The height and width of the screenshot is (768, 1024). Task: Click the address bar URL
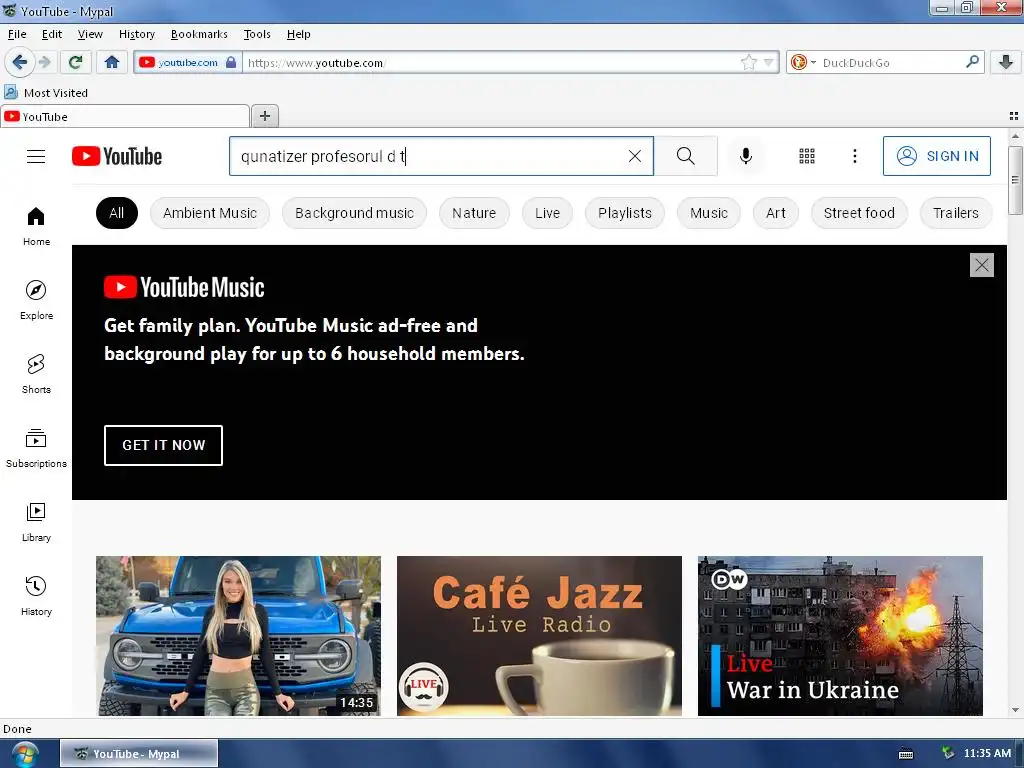pyautogui.click(x=316, y=63)
